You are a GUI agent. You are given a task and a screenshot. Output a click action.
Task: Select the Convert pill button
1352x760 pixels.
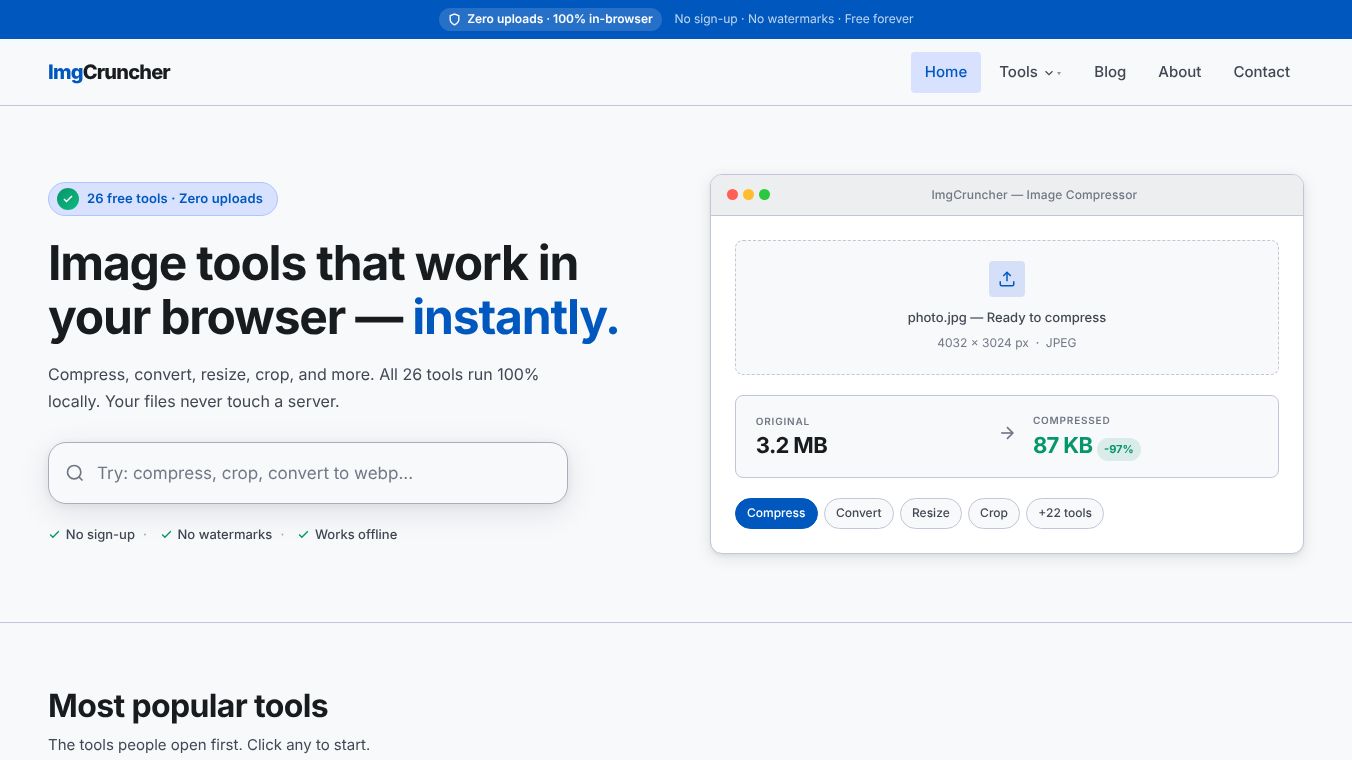[x=859, y=513]
